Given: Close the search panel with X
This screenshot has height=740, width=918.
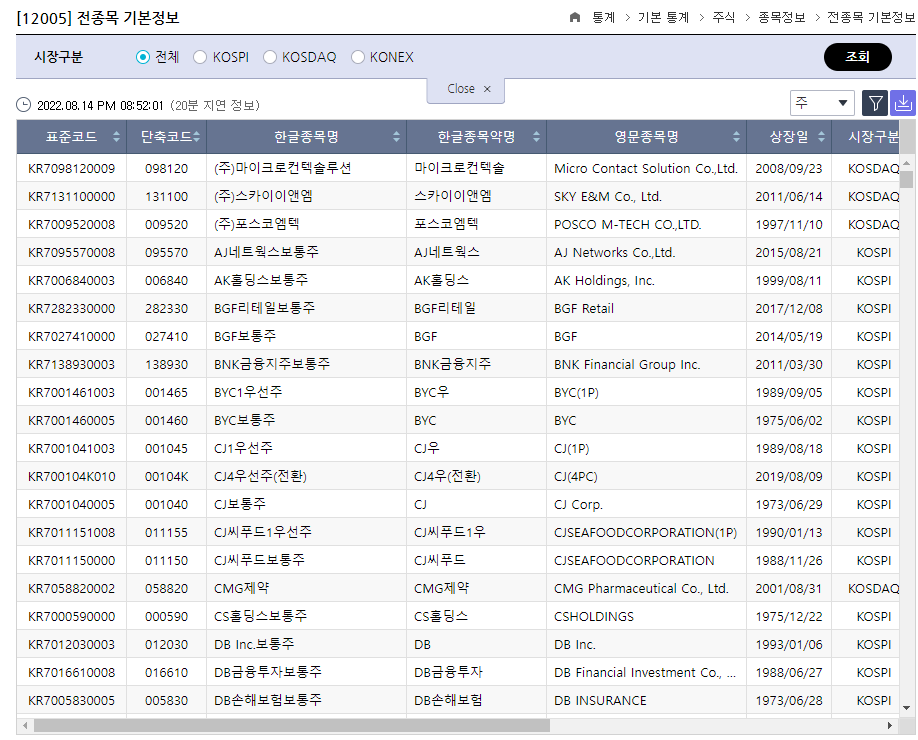Looking at the screenshot, I should click(x=487, y=89).
